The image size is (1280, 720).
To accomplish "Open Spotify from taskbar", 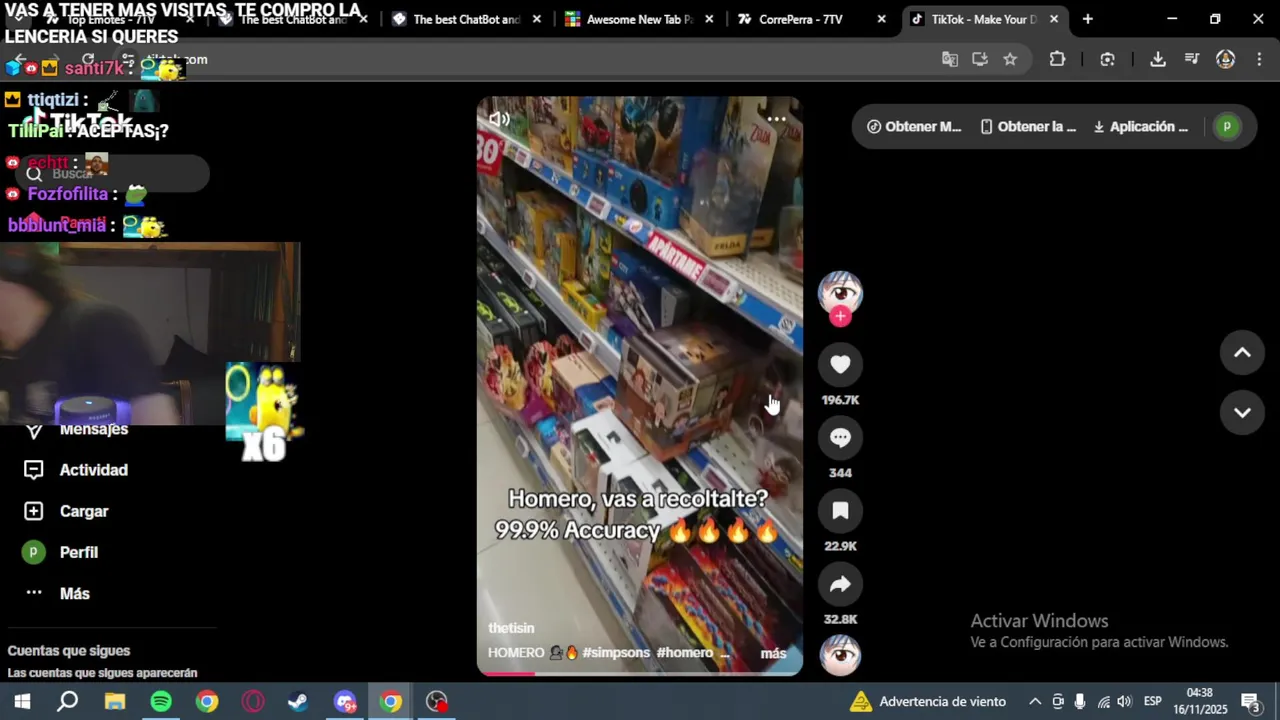I will pyautogui.click(x=161, y=702).
